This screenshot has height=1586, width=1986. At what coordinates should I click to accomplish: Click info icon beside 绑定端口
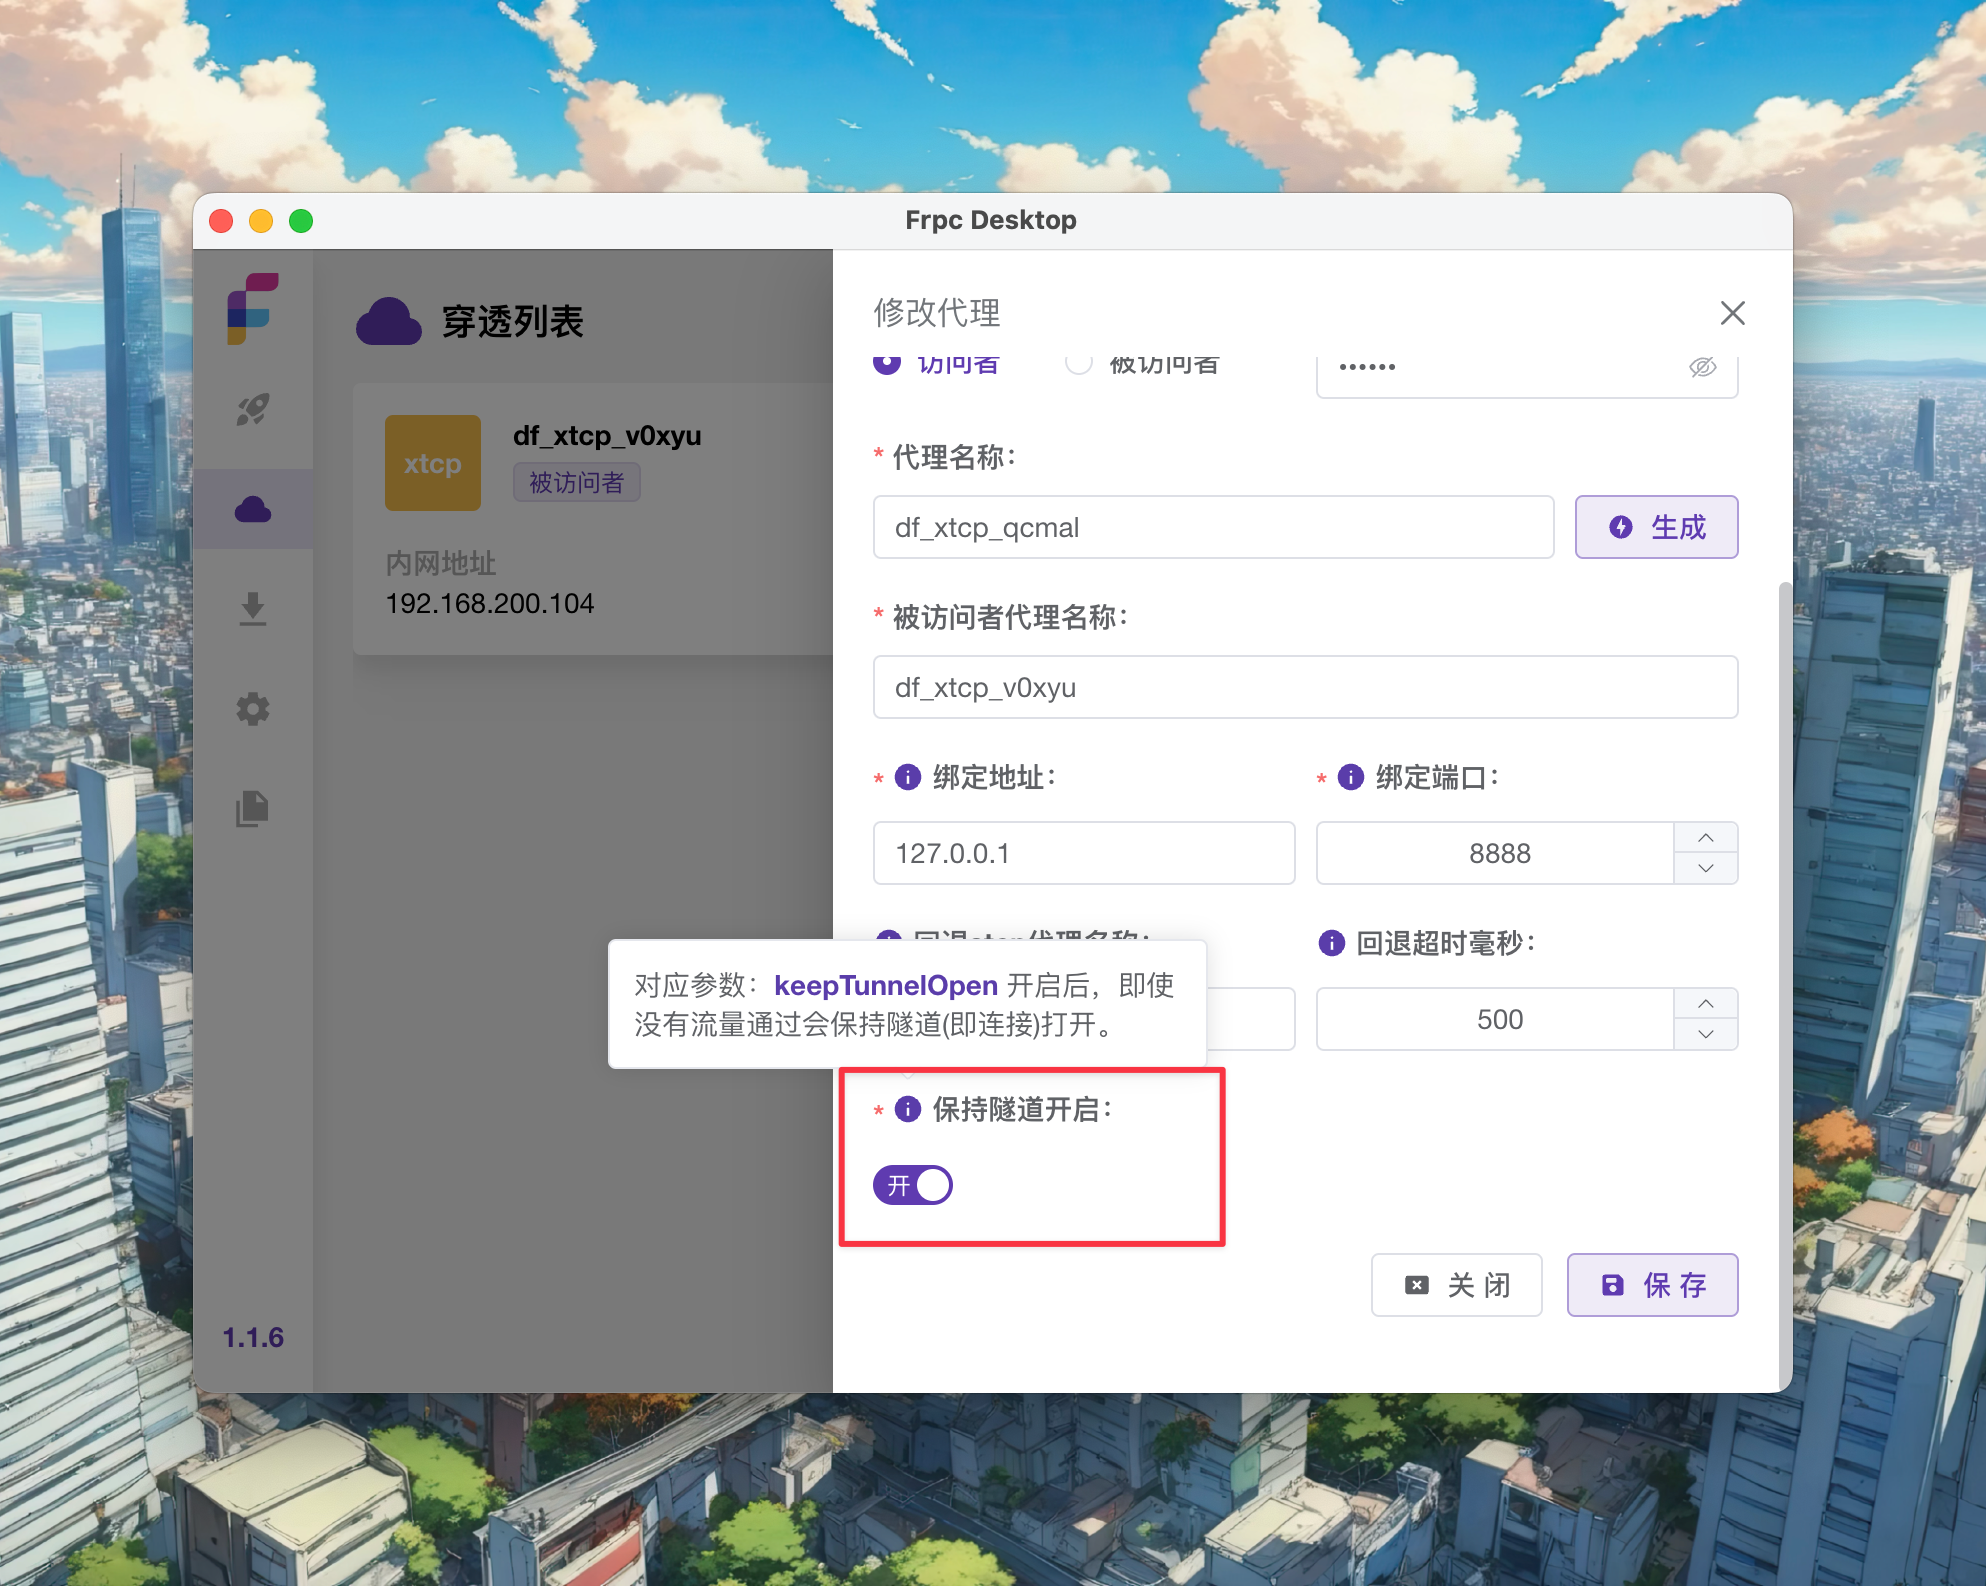tap(1351, 777)
